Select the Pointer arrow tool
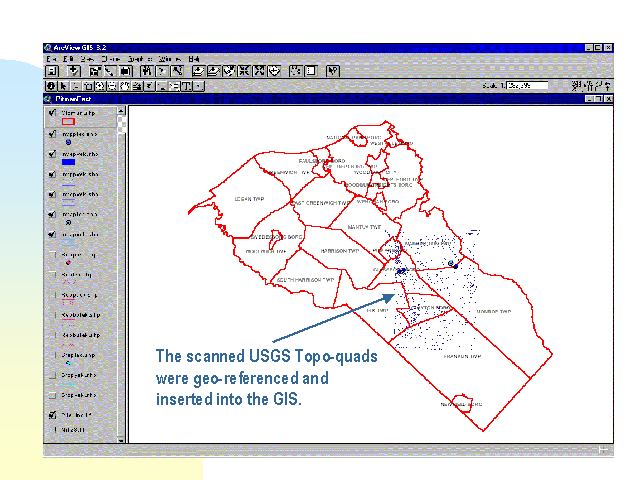 (x=64, y=86)
